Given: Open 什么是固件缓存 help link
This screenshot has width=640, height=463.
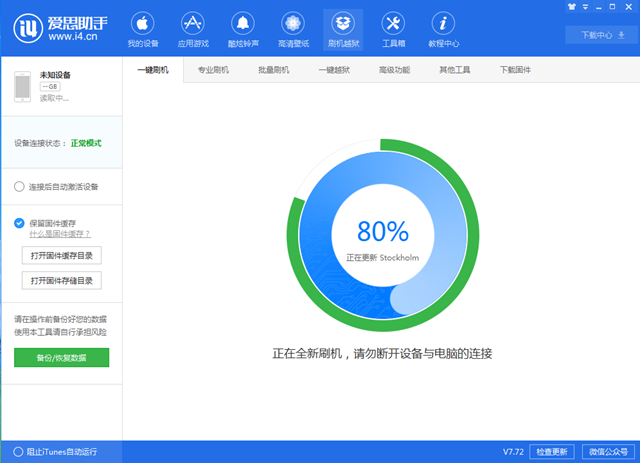Looking at the screenshot, I should point(60,234).
